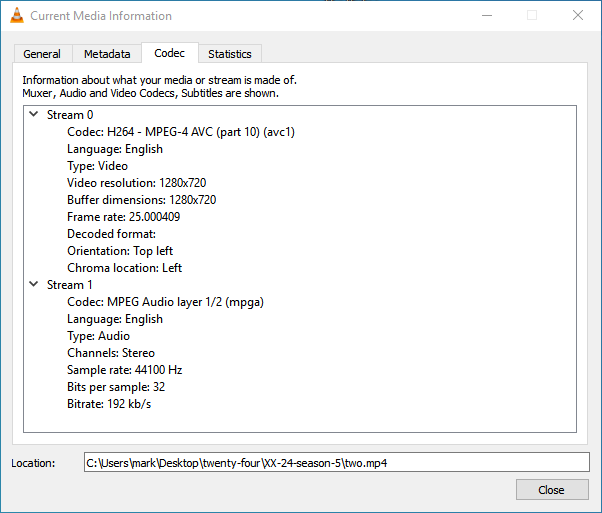Click the VLC cone icon in title bar
This screenshot has width=602, height=513.
[x=17, y=15]
